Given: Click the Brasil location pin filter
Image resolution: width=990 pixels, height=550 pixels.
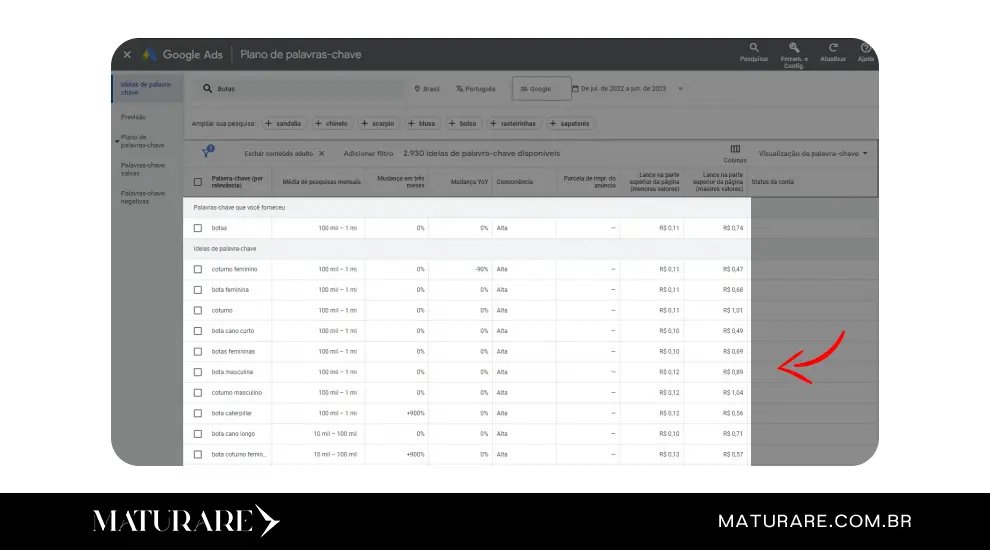Looking at the screenshot, I should 427,89.
